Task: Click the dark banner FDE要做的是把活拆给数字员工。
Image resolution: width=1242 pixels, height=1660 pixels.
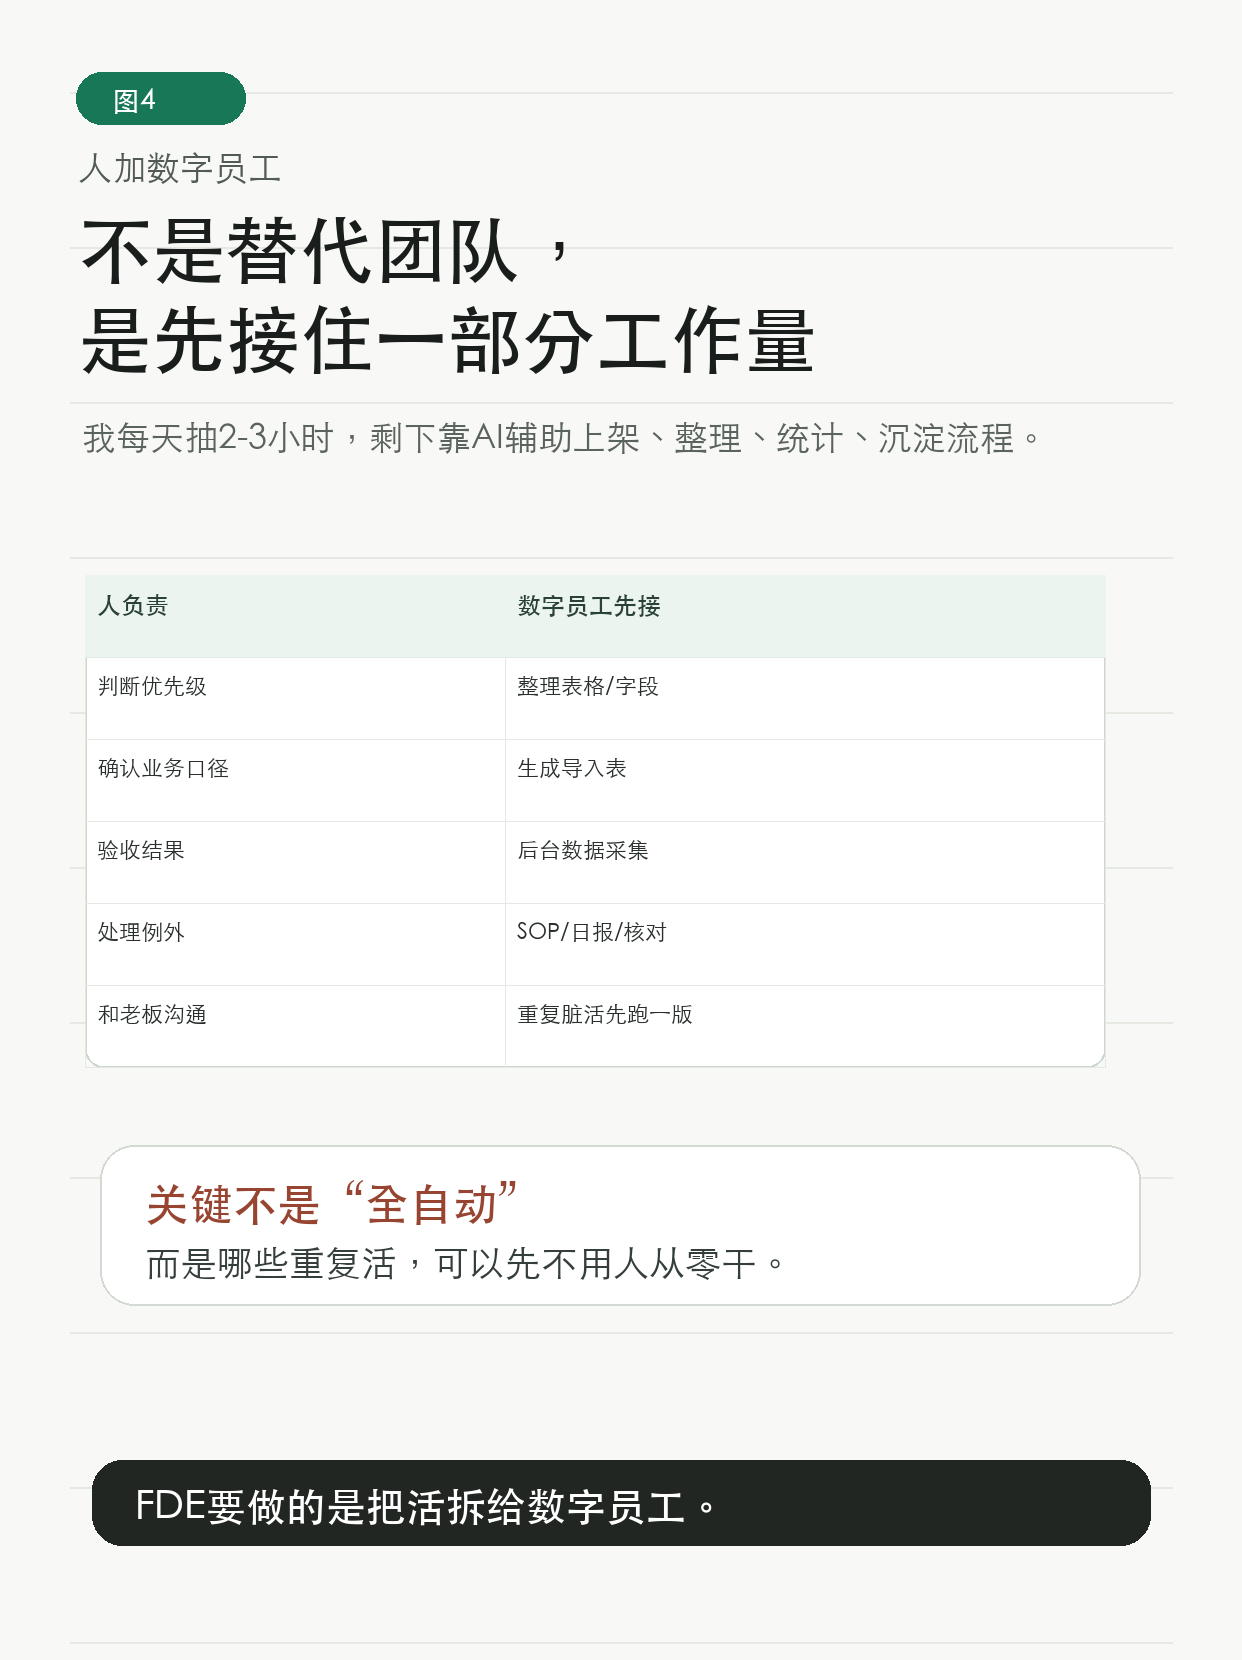Action: (621, 1503)
